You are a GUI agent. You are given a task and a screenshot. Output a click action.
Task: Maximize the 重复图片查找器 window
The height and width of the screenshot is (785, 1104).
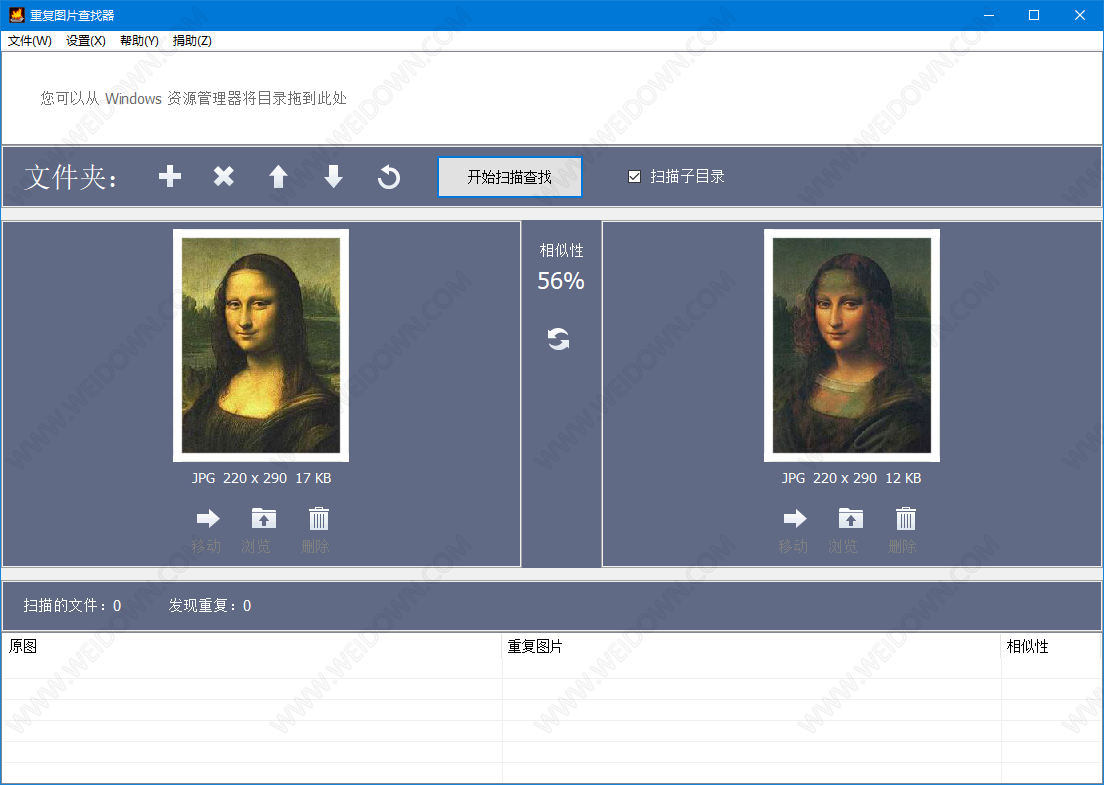coord(1034,15)
